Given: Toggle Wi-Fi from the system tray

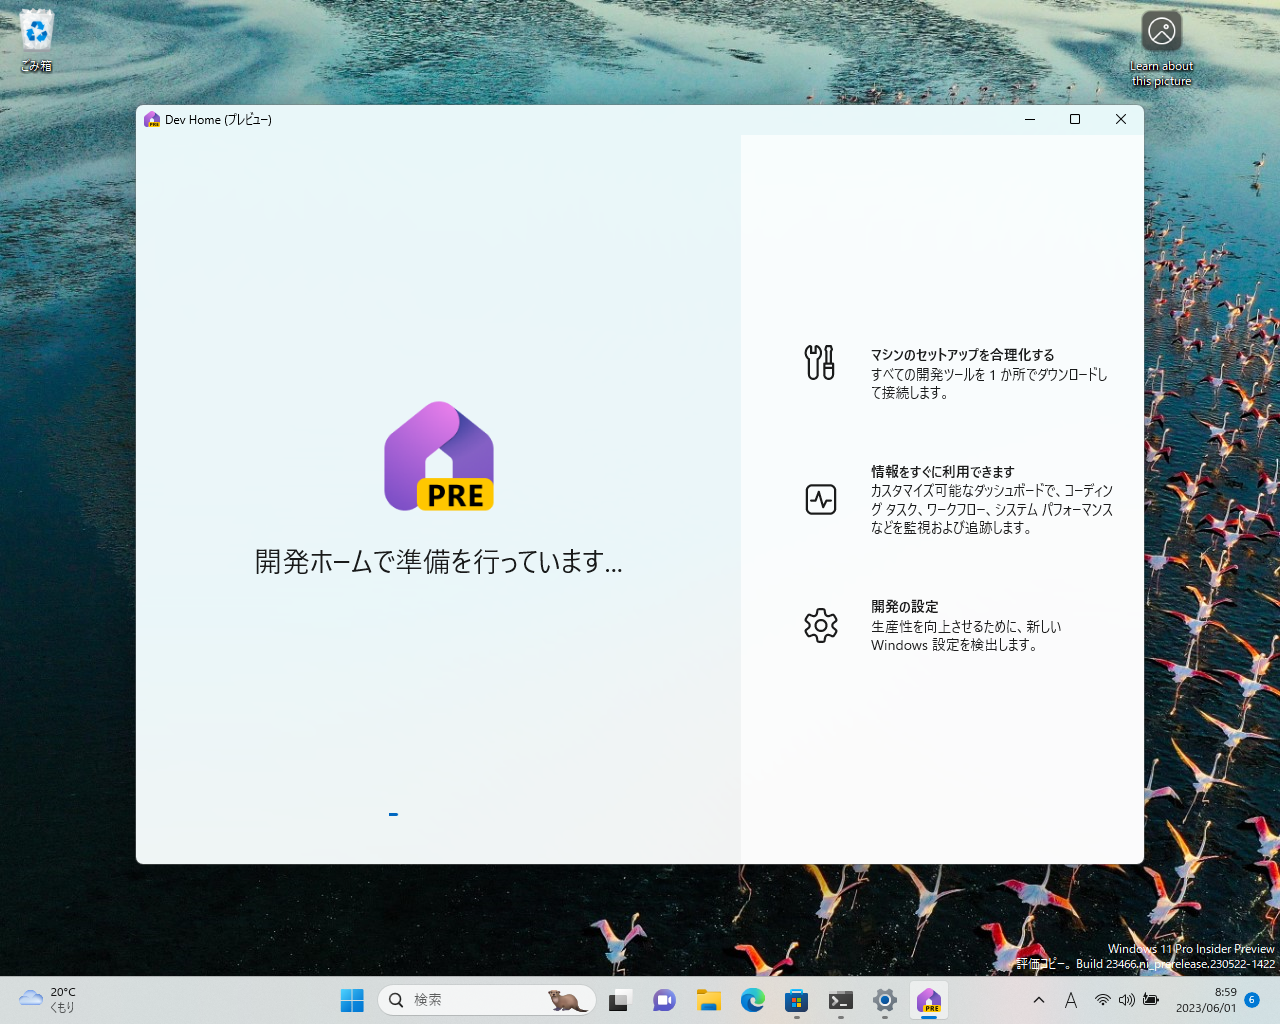Looking at the screenshot, I should point(1103,1001).
